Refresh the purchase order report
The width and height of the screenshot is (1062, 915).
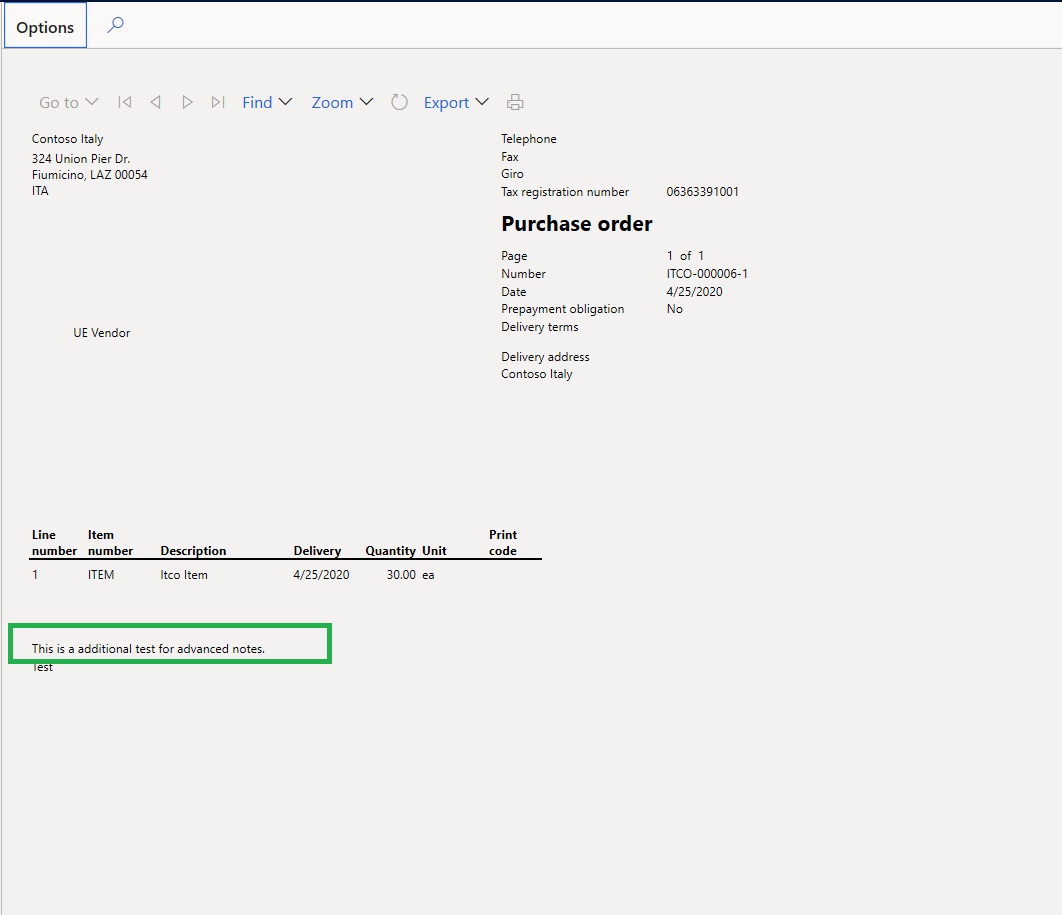399,102
